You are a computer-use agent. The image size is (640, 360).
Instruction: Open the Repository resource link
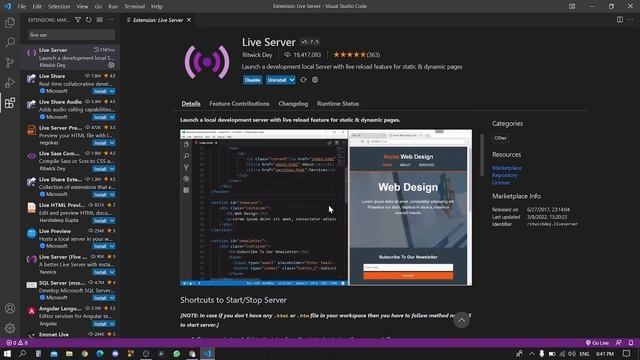coord(504,175)
